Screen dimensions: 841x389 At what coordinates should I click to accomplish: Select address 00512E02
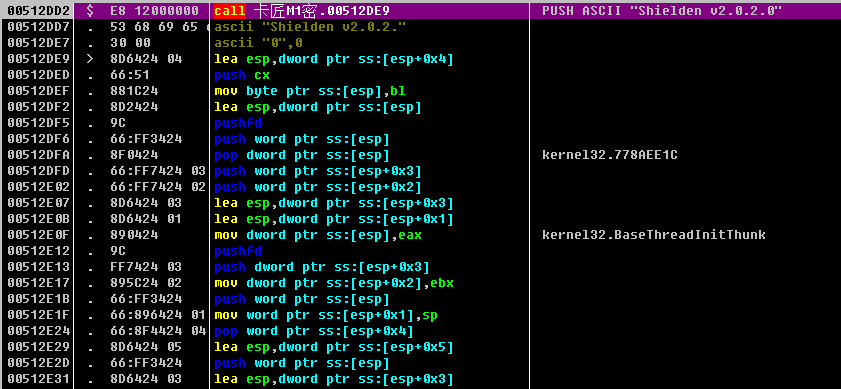point(39,186)
